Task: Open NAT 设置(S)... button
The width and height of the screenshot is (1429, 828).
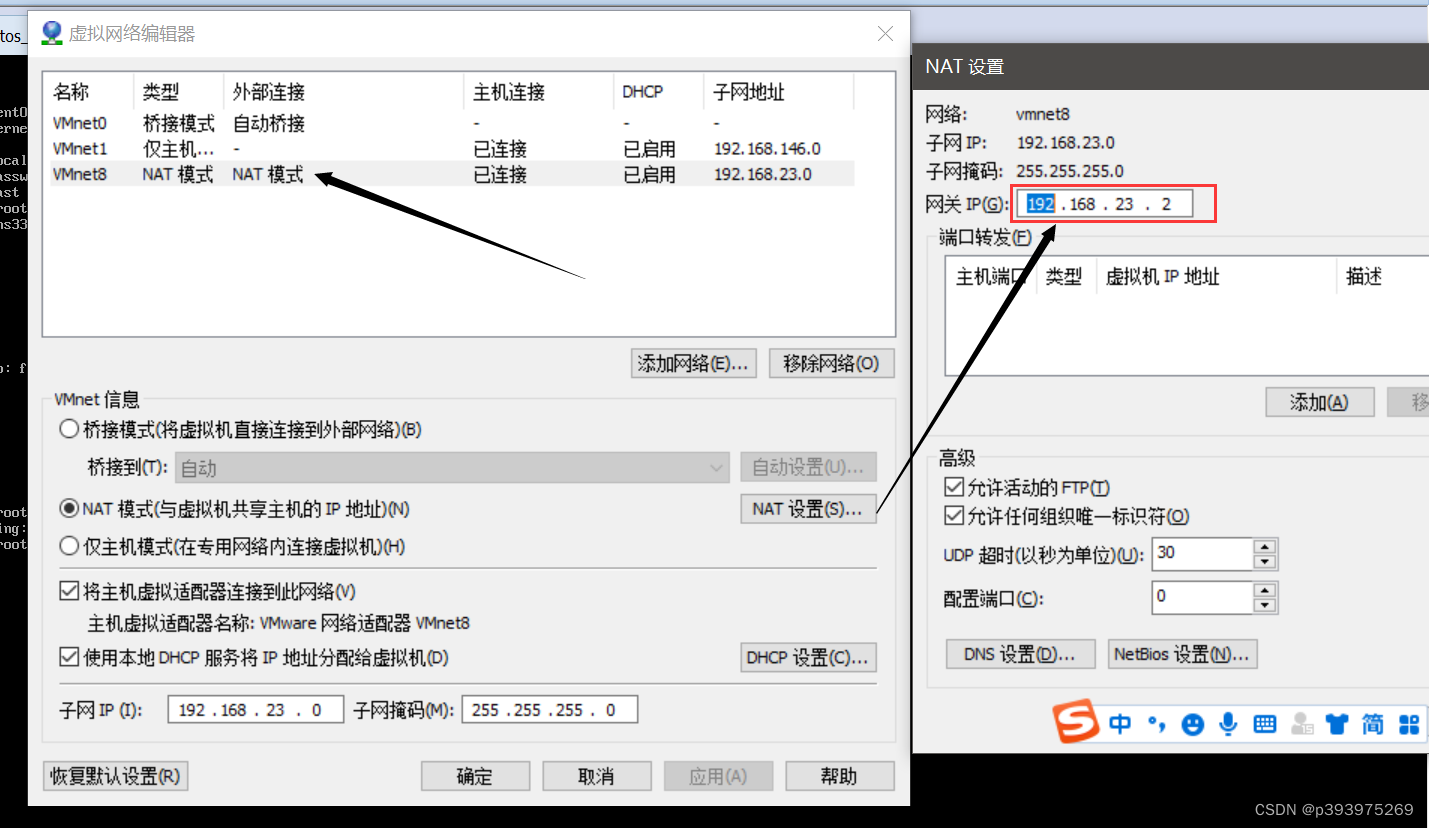Action: tap(808, 509)
